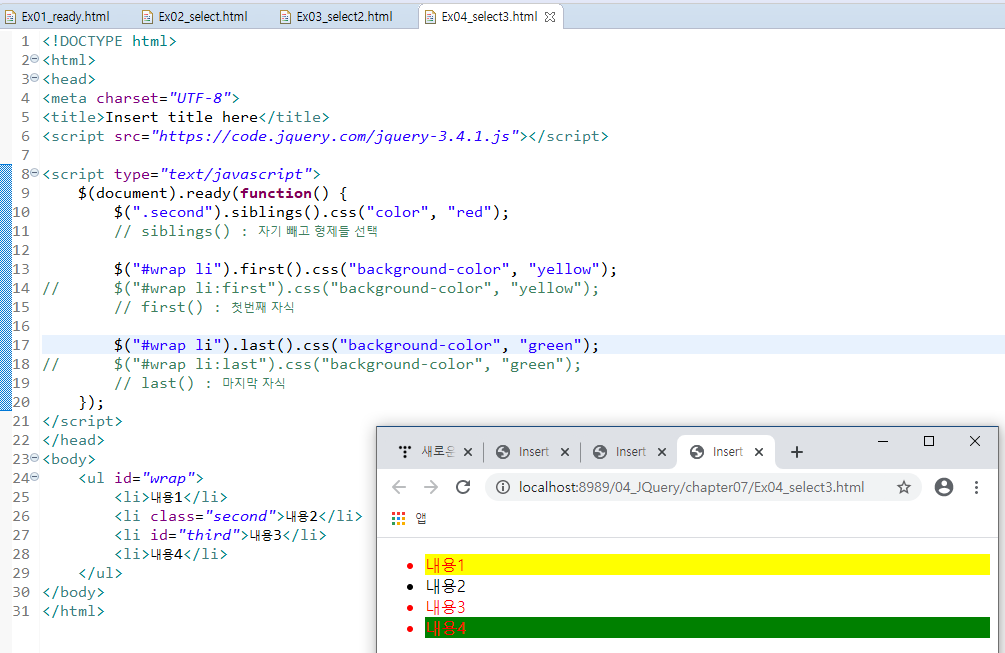Select the Ex04_select3.html editor tab
The height and width of the screenshot is (653, 1005).
coord(489,17)
